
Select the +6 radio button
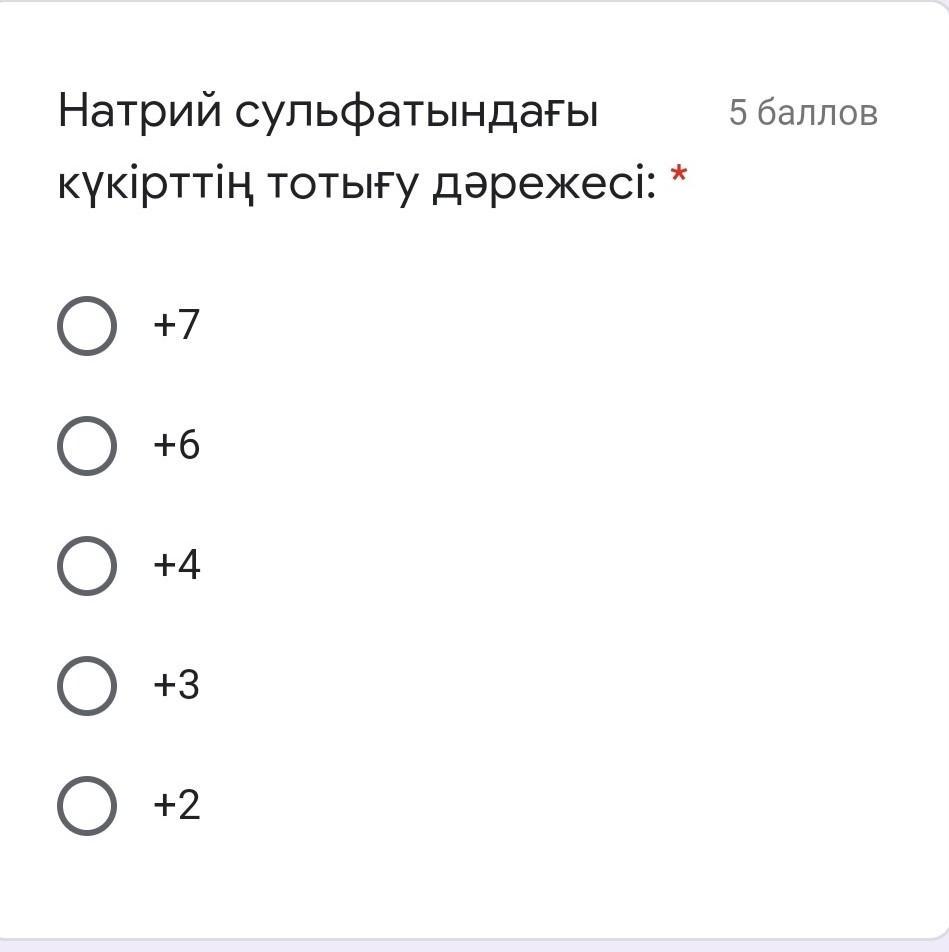click(x=86, y=446)
